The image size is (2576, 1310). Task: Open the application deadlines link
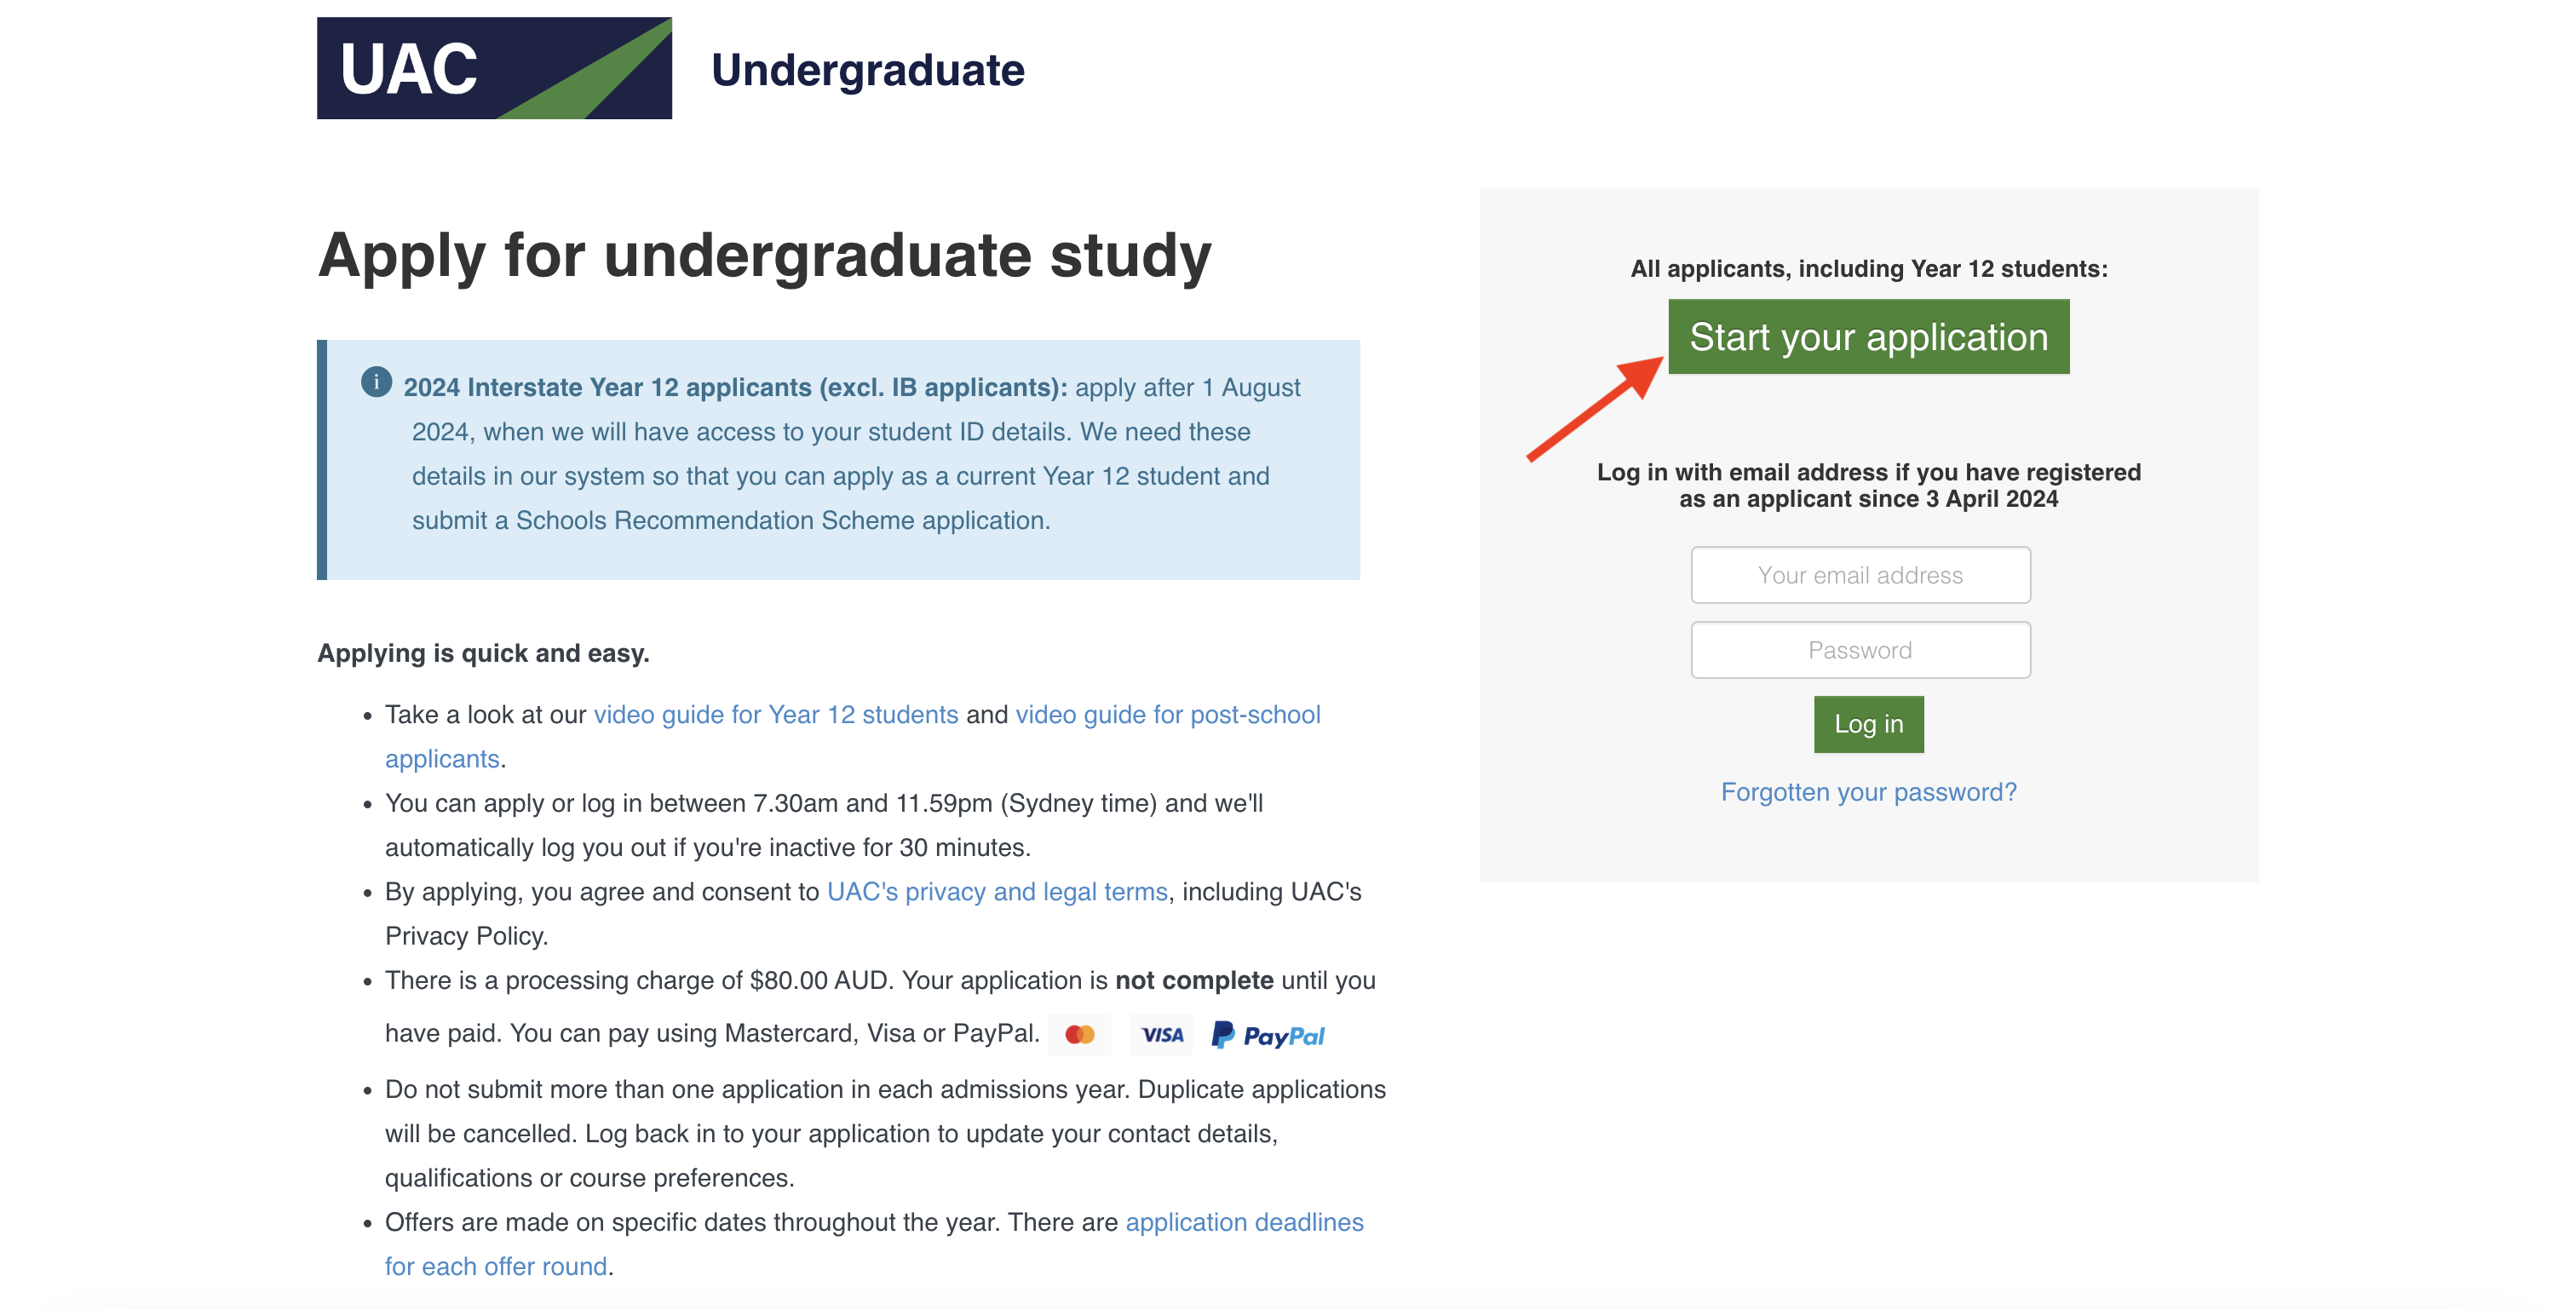pos(1244,1222)
